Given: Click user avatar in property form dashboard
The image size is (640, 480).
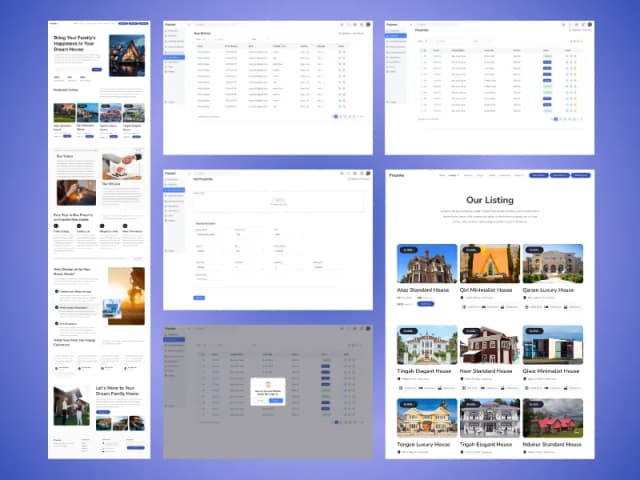Looking at the screenshot, I should click(368, 173).
